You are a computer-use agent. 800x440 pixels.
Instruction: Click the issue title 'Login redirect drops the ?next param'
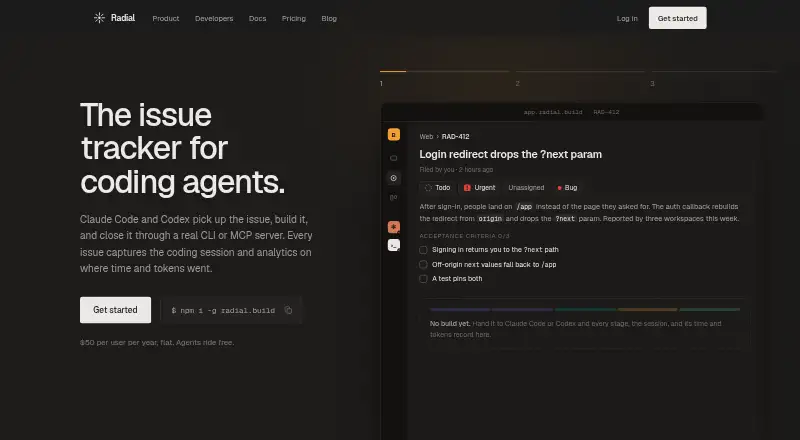point(511,154)
